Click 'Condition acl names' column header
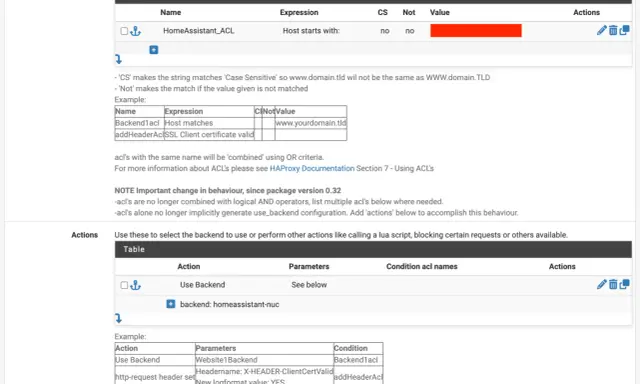 coord(422,266)
